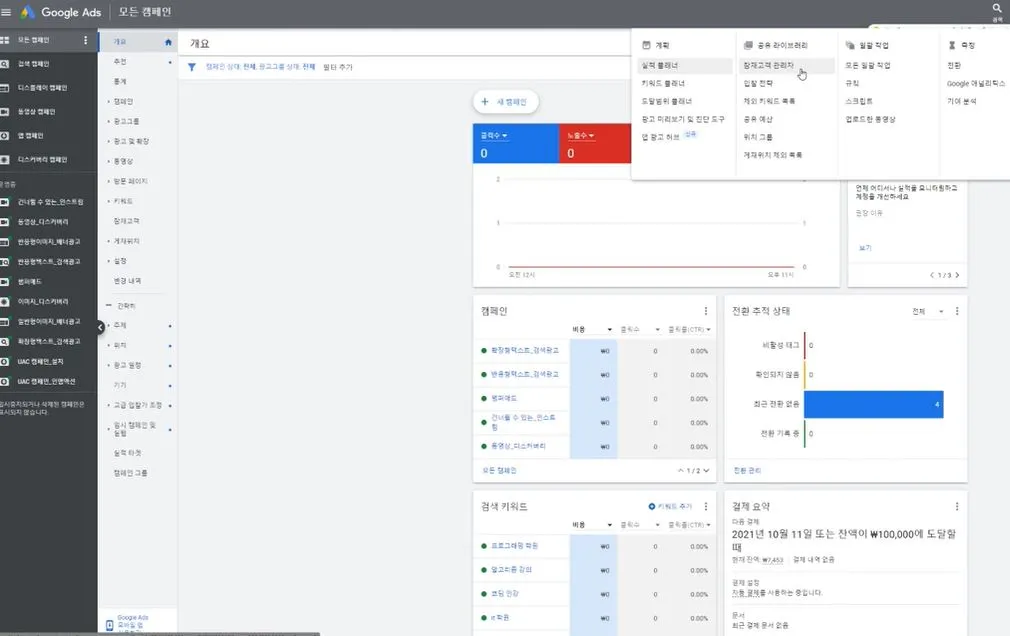Image resolution: width=1010 pixels, height=636 pixels.
Task: Select 동영상 캠페인 camera icon in sidebar
Action: 5,111
